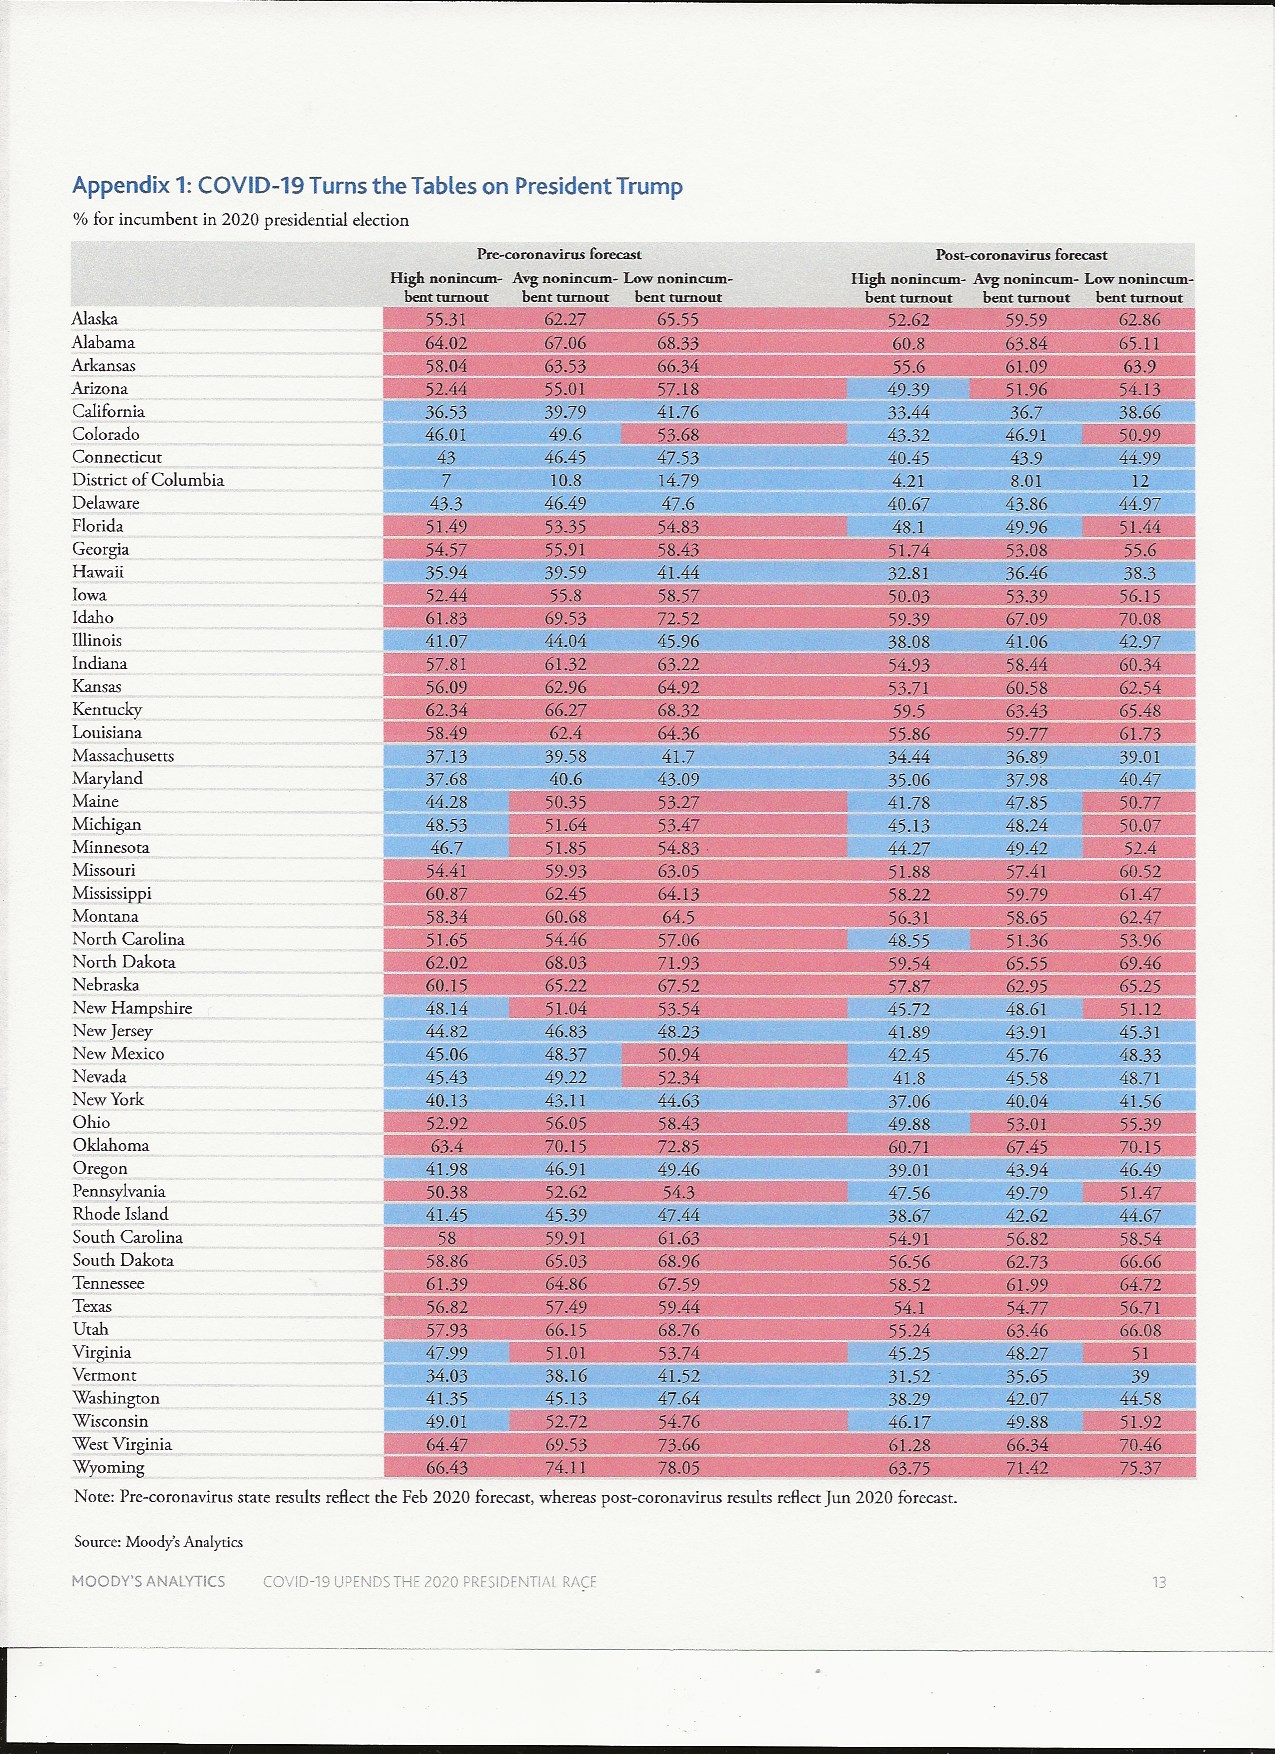
Task: Click District of Columbia row label
Action: coord(148,480)
